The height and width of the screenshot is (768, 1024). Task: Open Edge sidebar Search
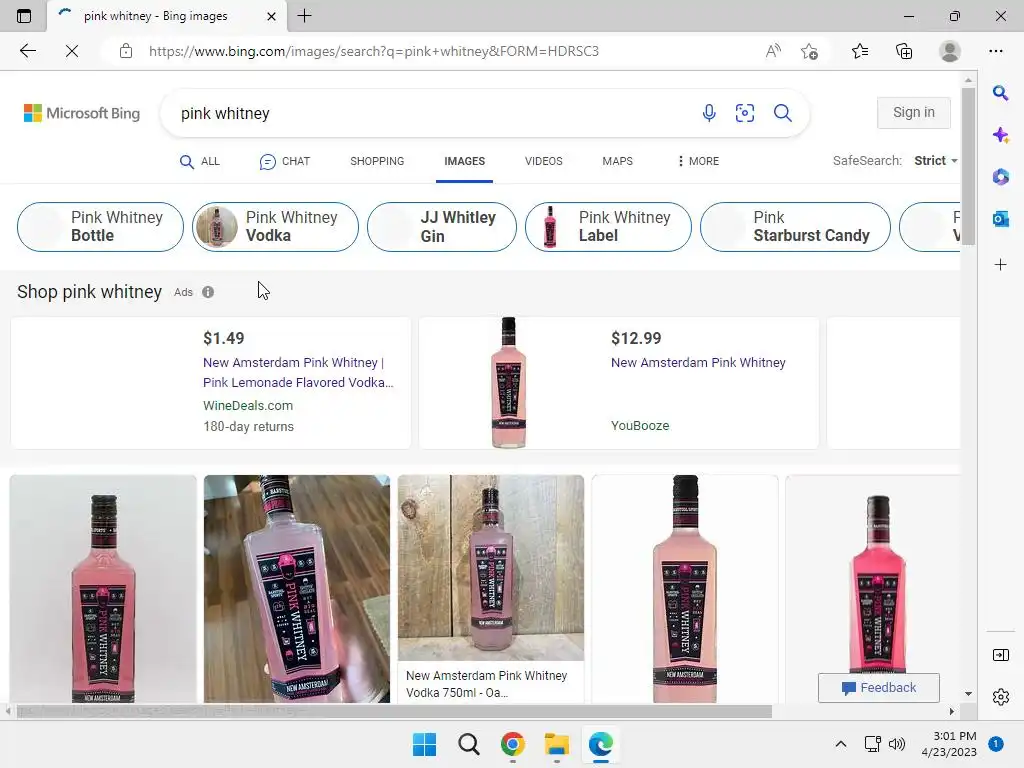[x=1000, y=93]
